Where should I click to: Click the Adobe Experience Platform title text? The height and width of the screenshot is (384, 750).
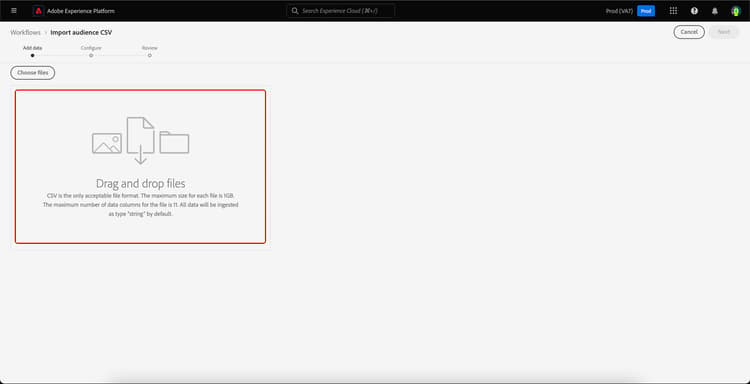(81, 11)
